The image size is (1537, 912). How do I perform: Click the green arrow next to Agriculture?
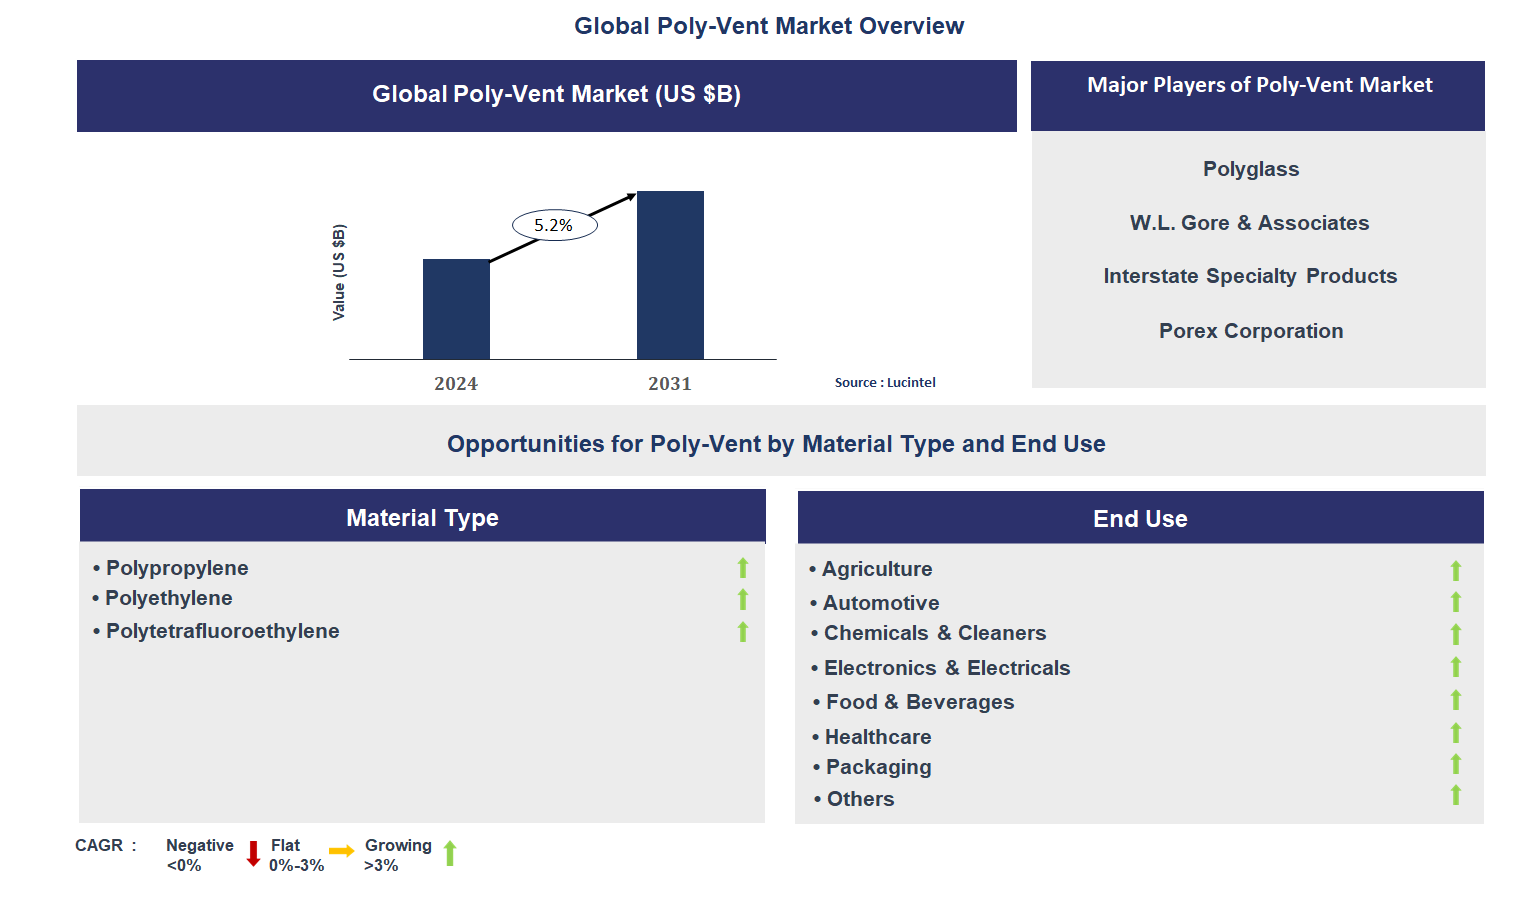1456,569
